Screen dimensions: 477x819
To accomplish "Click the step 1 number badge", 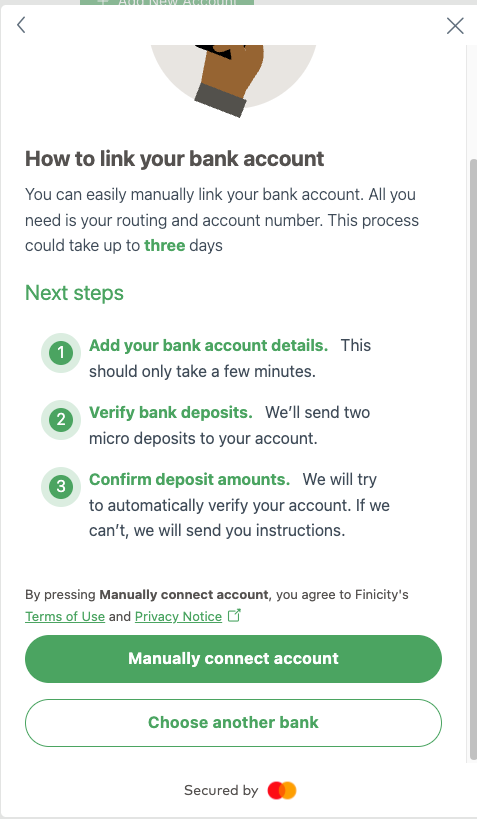I will pyautogui.click(x=61, y=353).
